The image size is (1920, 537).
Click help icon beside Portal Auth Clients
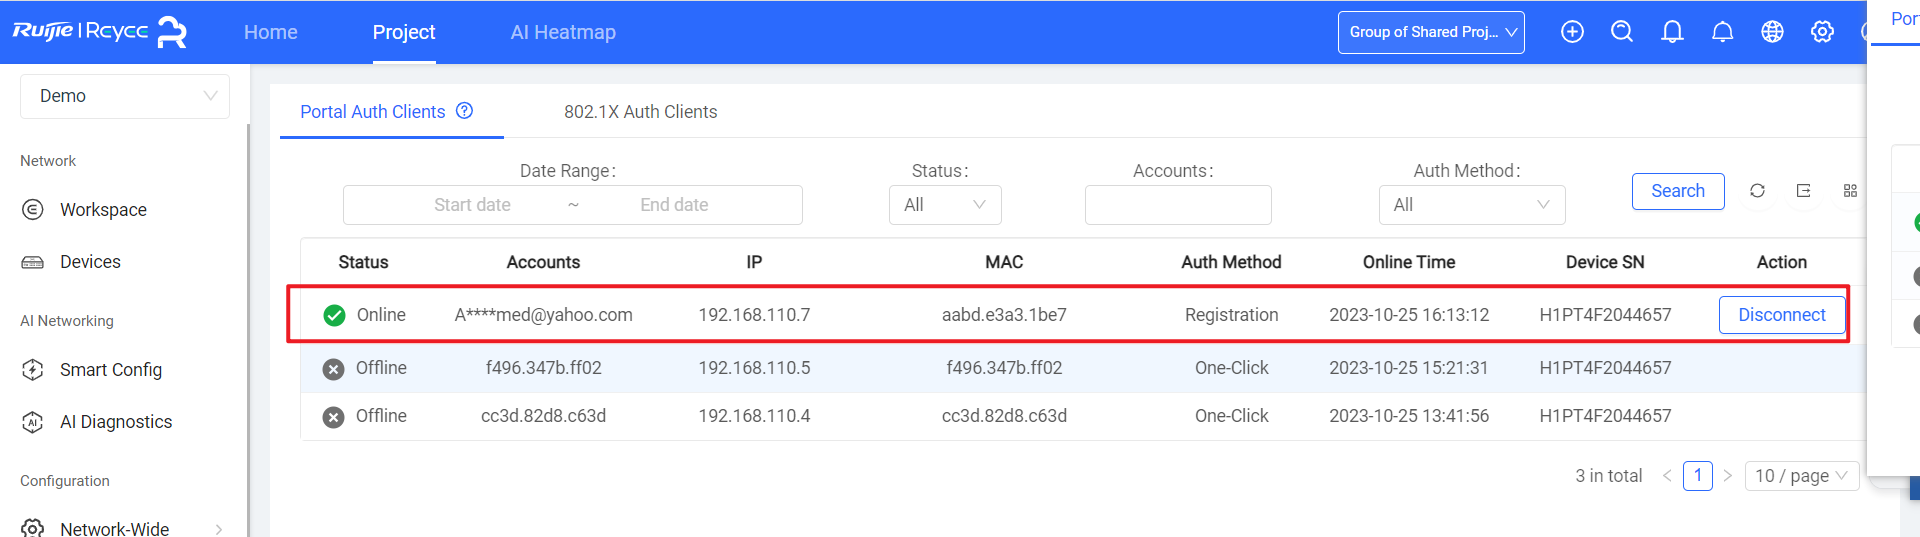(x=465, y=111)
